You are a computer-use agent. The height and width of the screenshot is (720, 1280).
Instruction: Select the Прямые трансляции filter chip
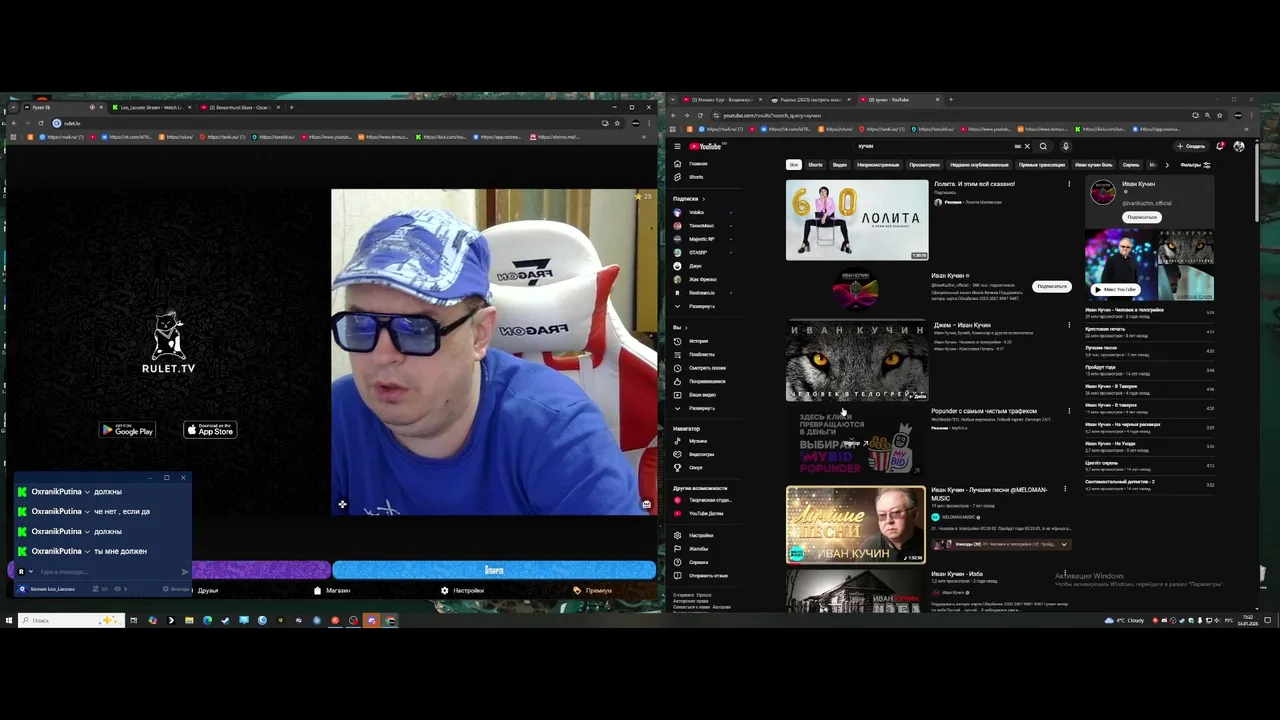tap(1042, 165)
